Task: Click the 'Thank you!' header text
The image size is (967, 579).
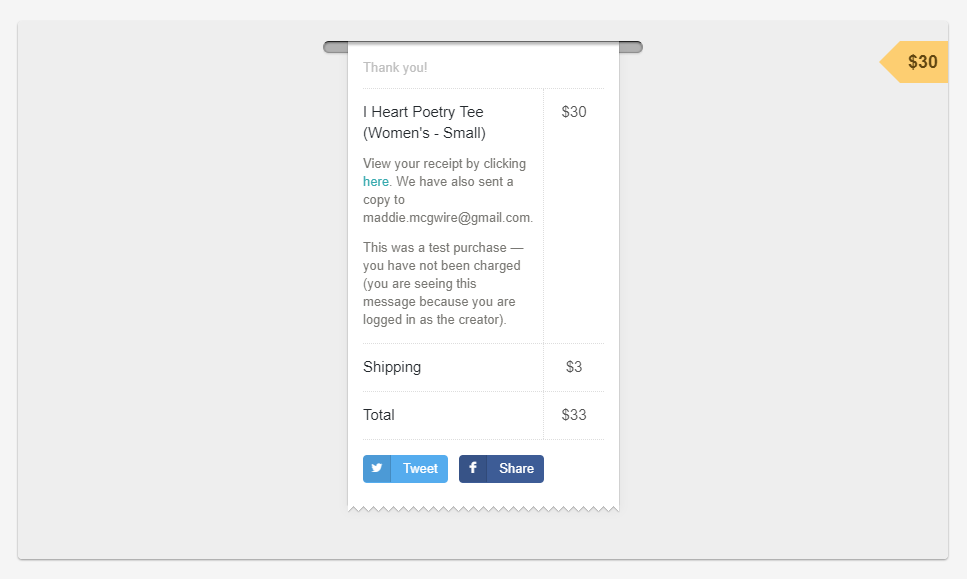Action: click(x=395, y=68)
